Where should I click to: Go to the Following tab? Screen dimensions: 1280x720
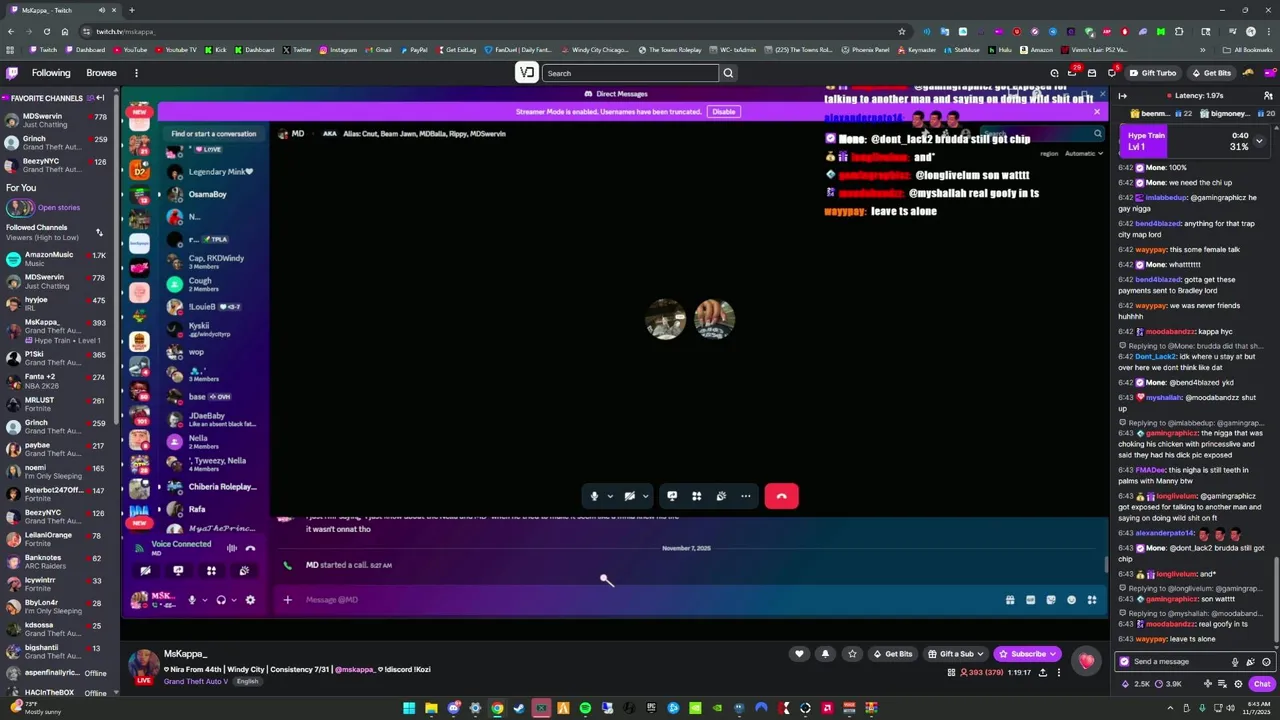pos(51,73)
